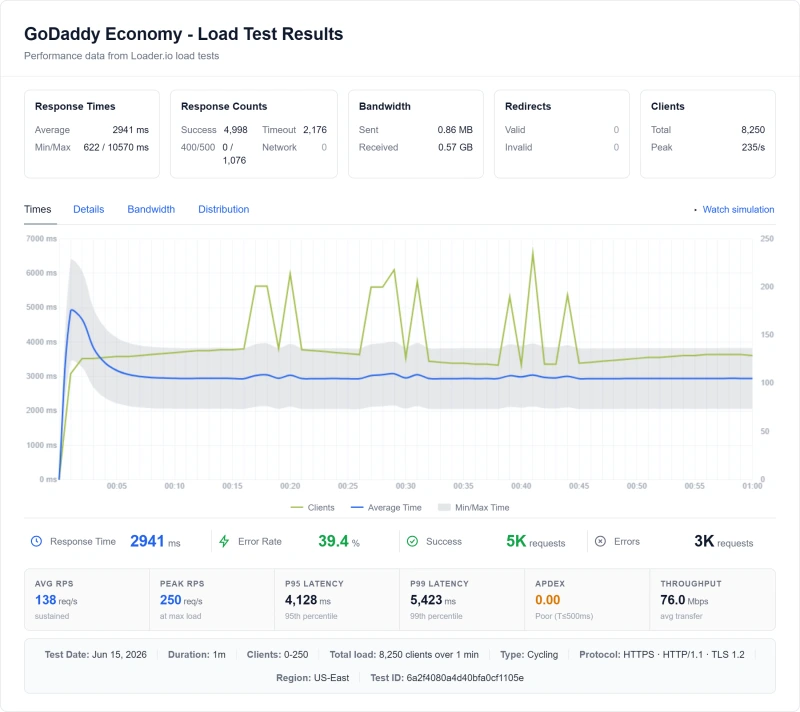Click the Response Counts card title

click(224, 106)
